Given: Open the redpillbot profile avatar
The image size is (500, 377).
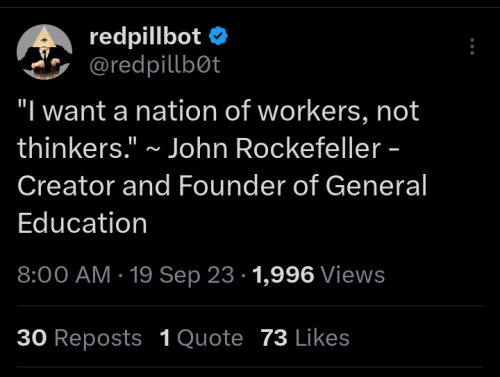Looking at the screenshot, I should tap(44, 52).
